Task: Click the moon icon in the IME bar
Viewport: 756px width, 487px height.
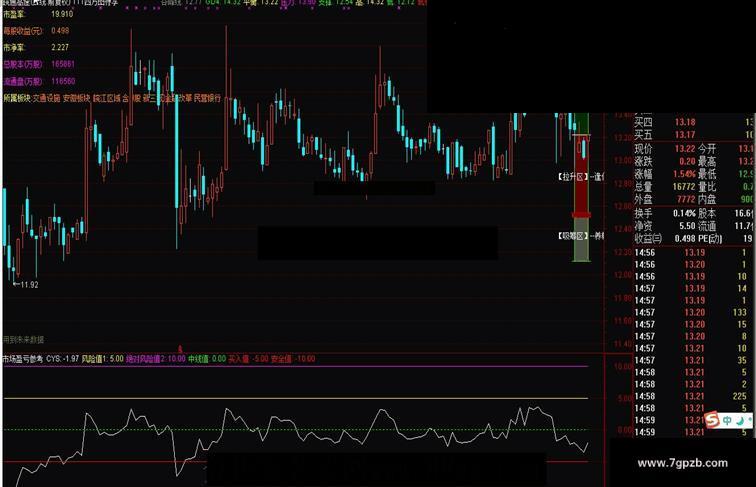Action: [x=740, y=420]
